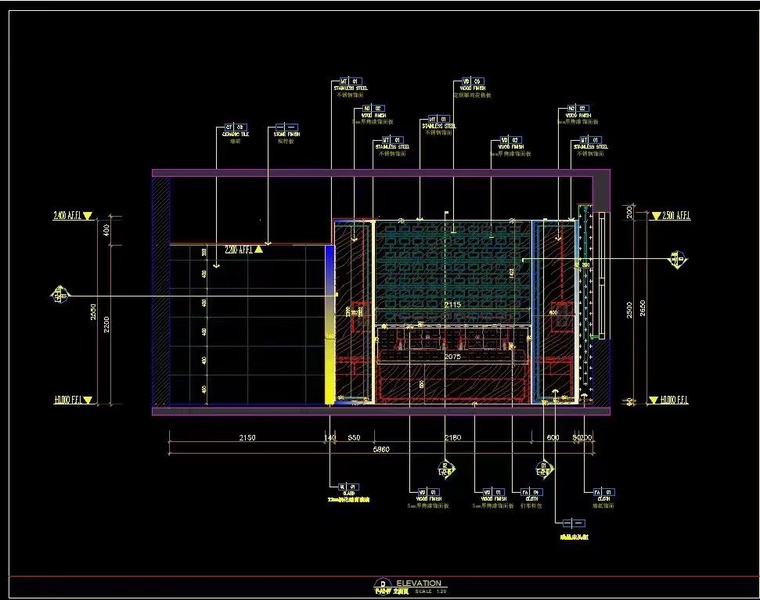Pick the ±0.000 F.F.L marker under 2.400 level
Screen dimensions: 760x600
point(73,400)
